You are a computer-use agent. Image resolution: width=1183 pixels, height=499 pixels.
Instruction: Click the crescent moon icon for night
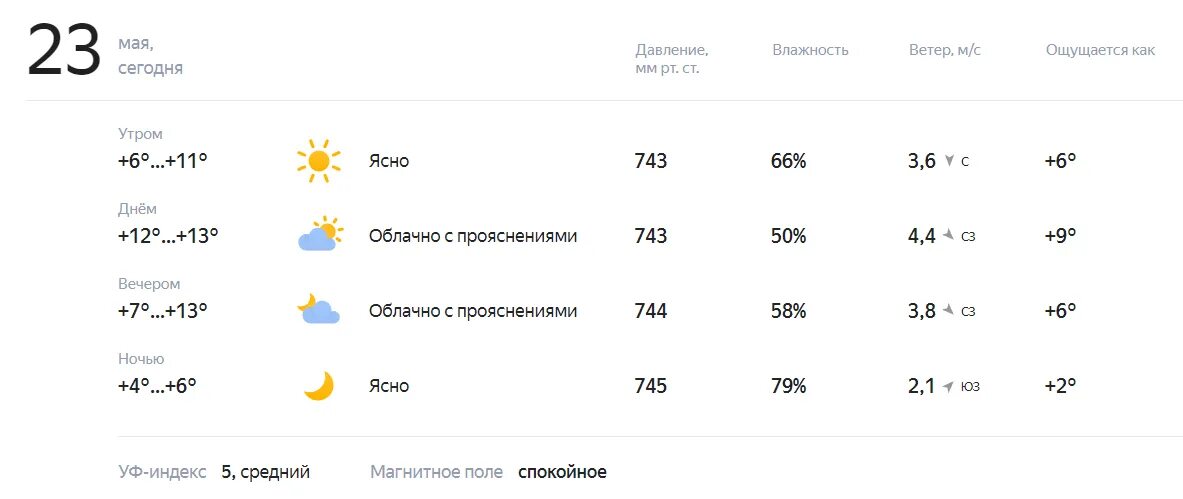click(x=318, y=386)
